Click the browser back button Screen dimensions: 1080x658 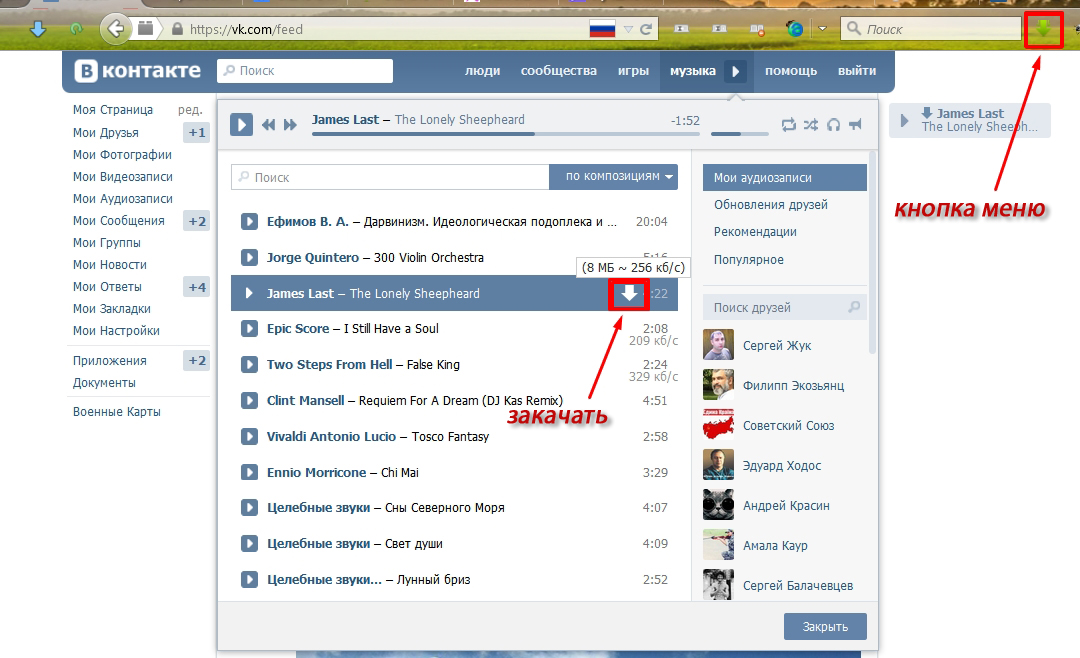[116, 29]
